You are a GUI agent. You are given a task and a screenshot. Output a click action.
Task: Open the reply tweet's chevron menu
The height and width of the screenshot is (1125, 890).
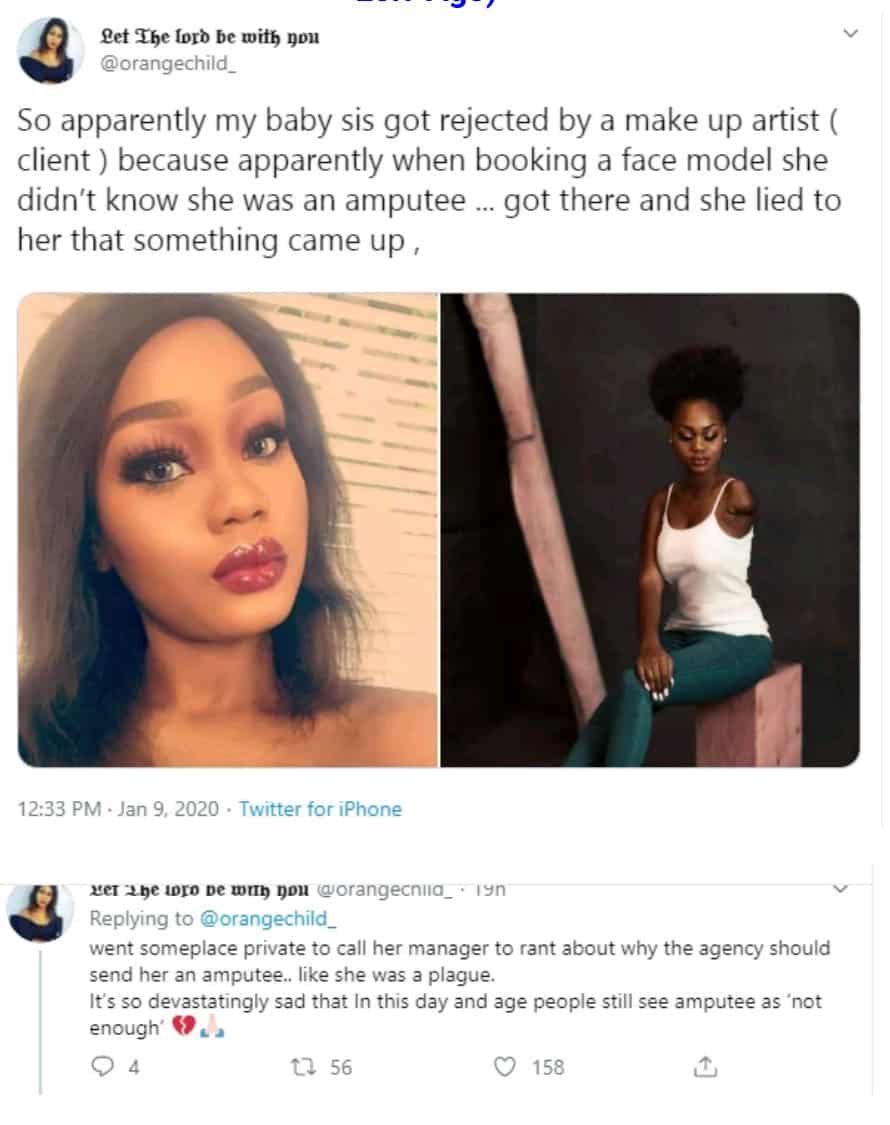tap(839, 888)
